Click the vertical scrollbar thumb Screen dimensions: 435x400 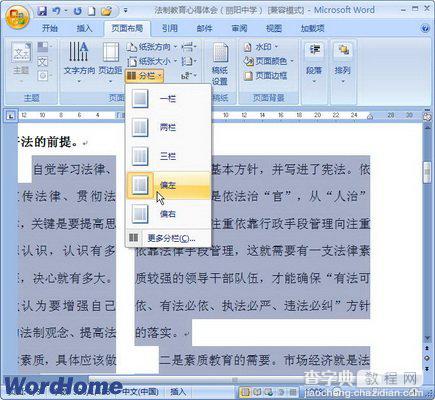click(427, 172)
